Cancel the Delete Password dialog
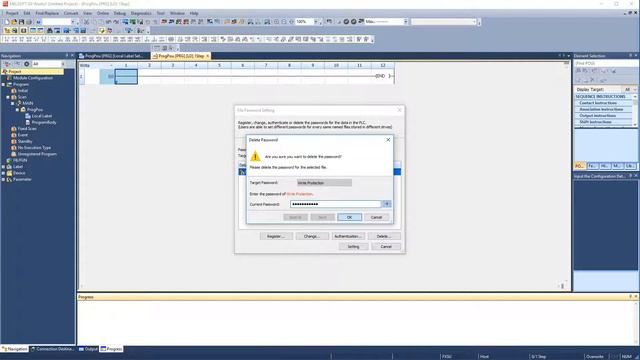 click(376, 217)
